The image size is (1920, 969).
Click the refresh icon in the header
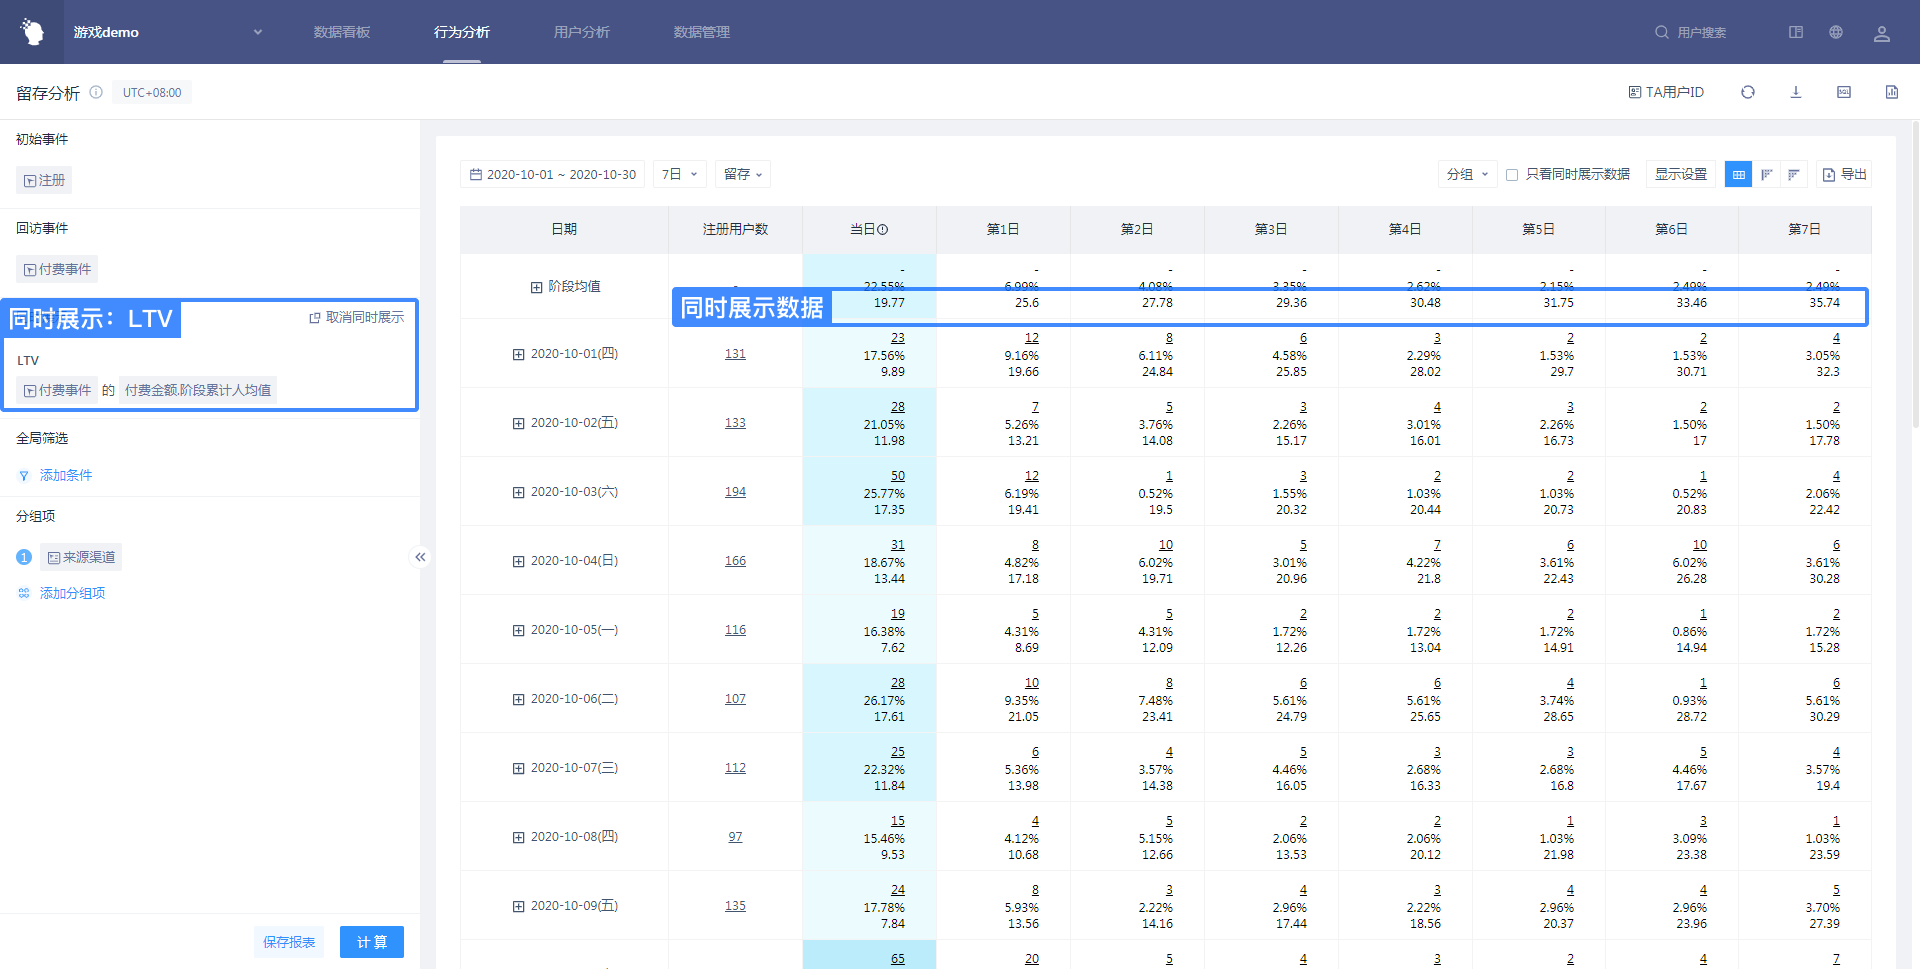[1747, 92]
